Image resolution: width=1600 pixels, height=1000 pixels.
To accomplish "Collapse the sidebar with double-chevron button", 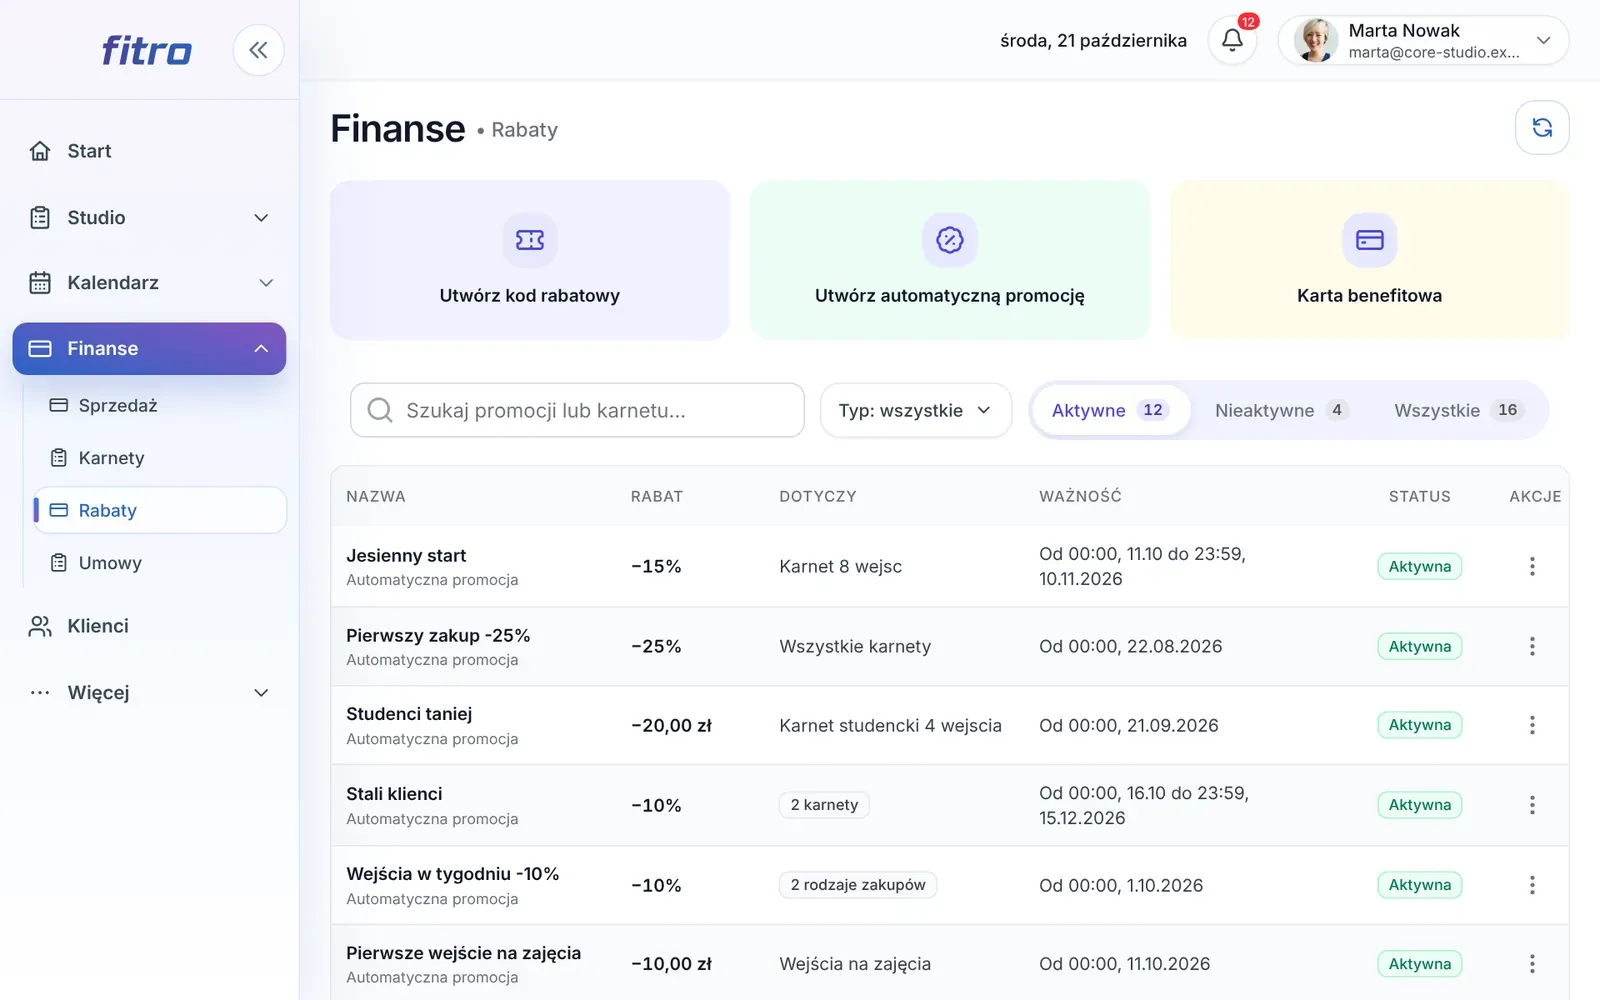I will point(258,50).
